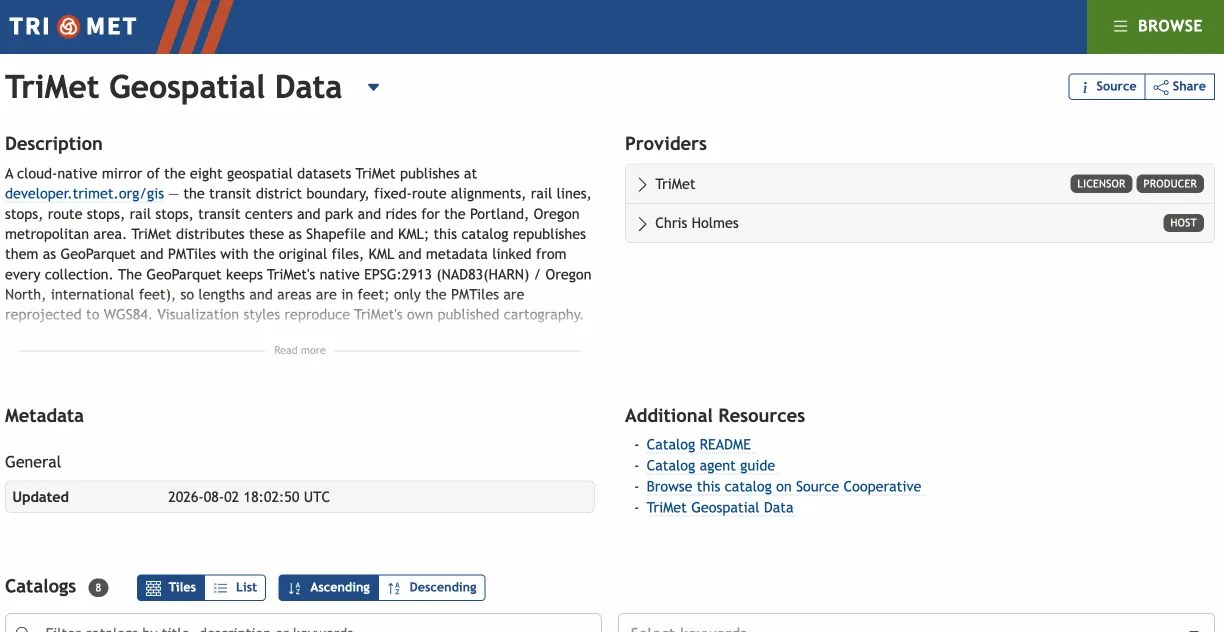
Task: Open Browse this catalog on Source Cooperative
Action: tap(783, 487)
